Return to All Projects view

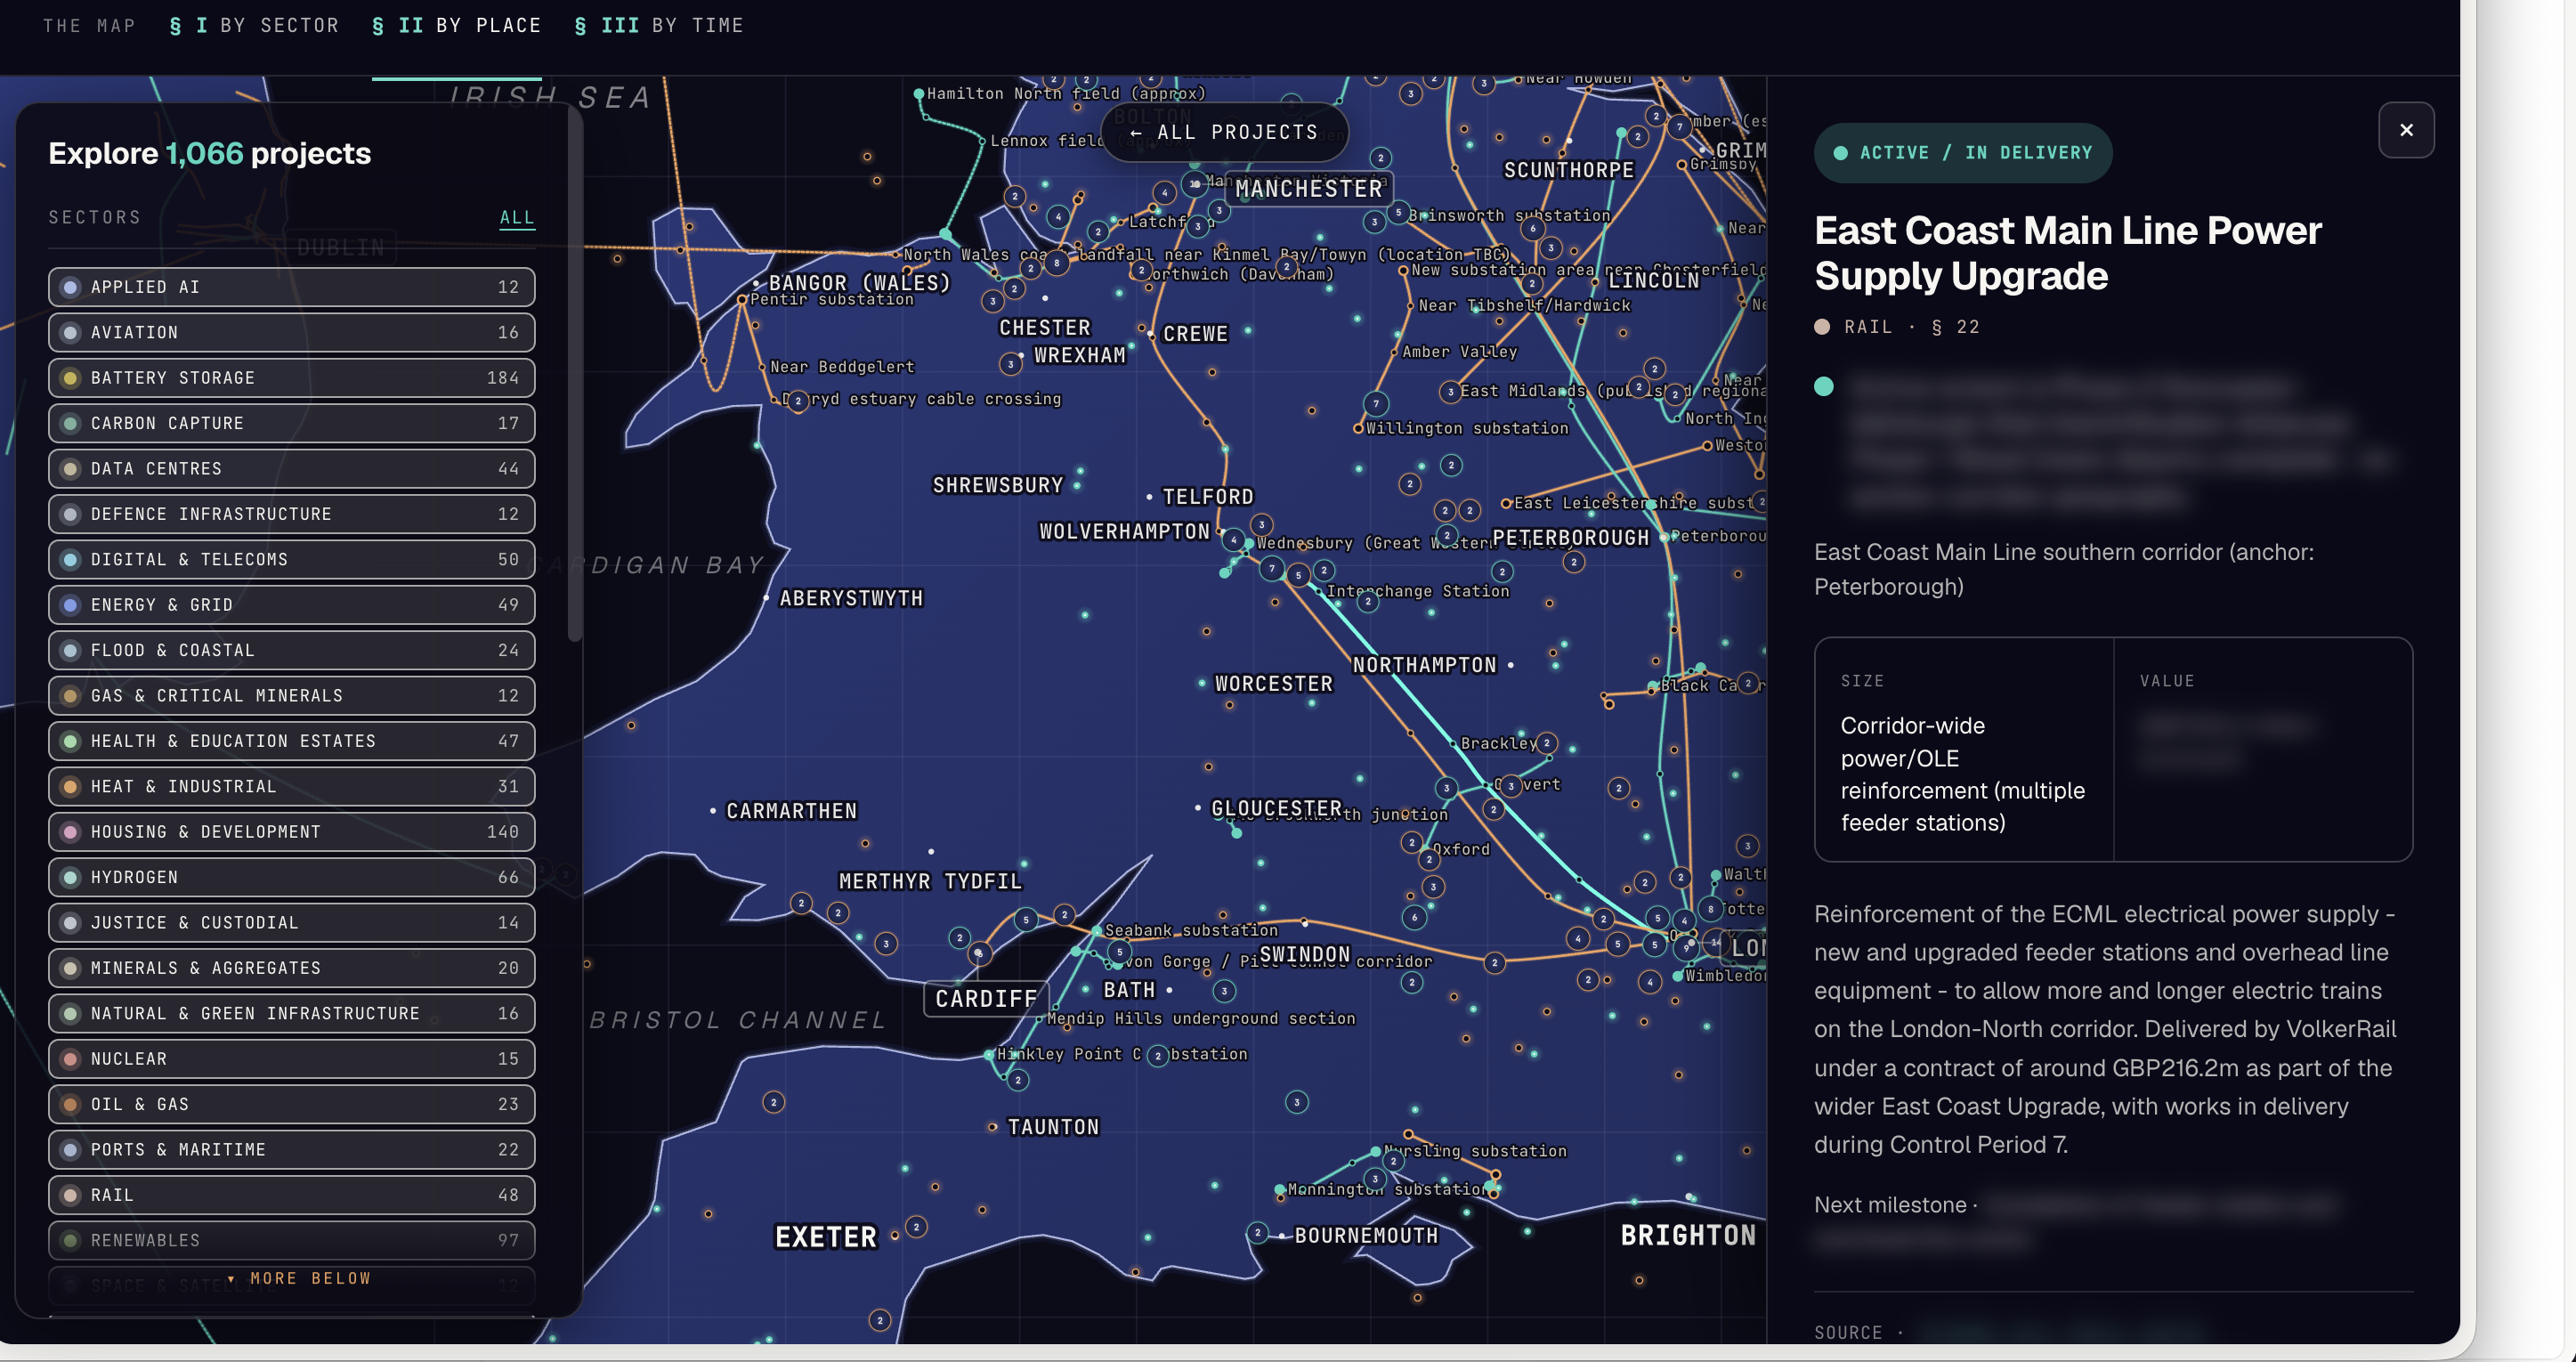[x=1224, y=132]
